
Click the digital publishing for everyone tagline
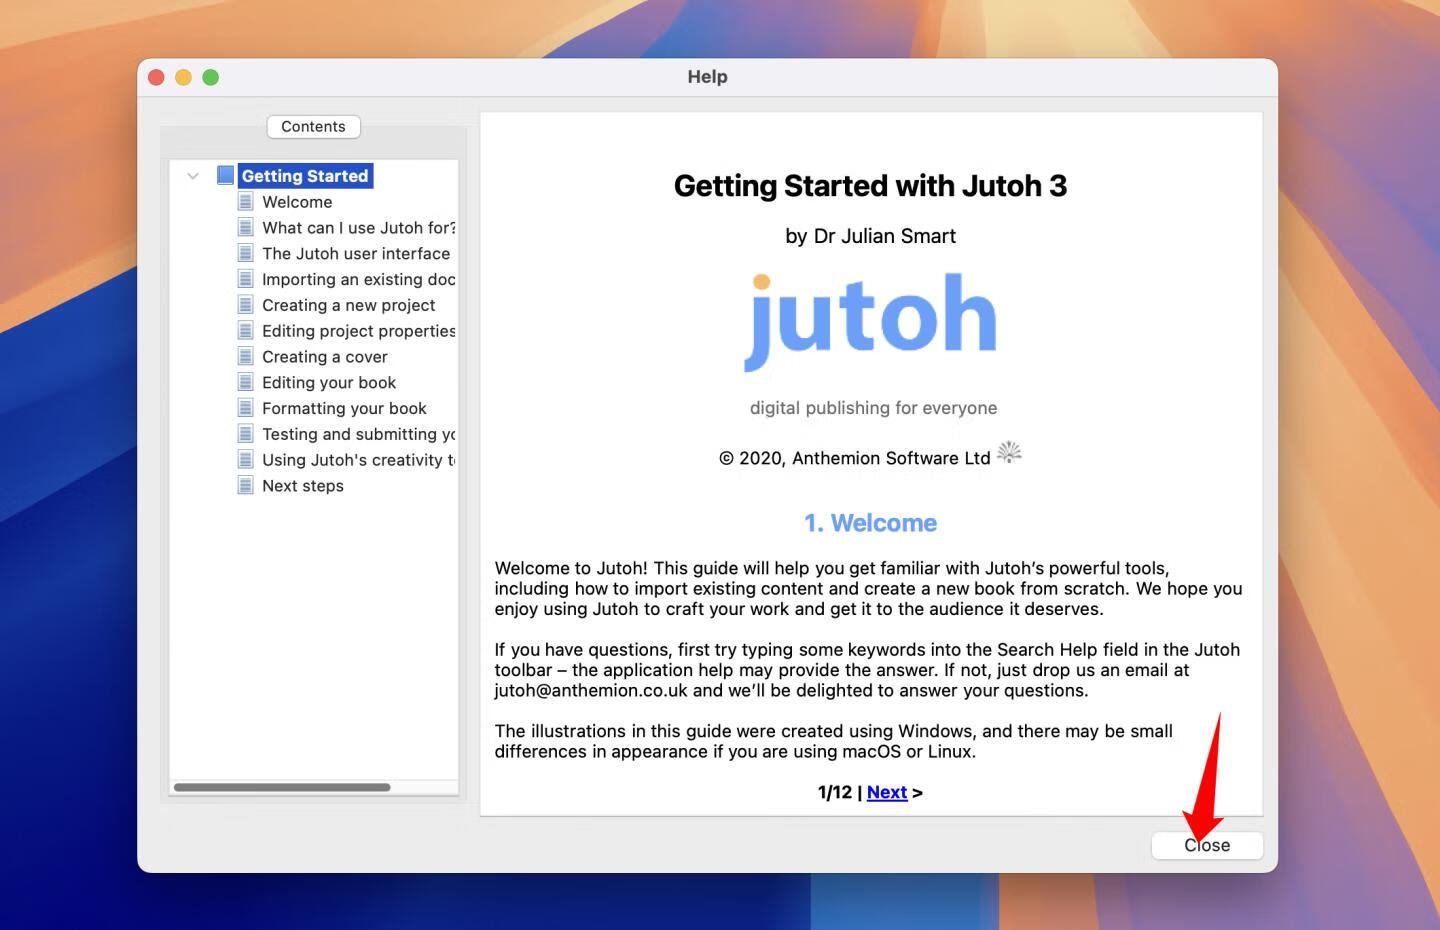(x=873, y=408)
